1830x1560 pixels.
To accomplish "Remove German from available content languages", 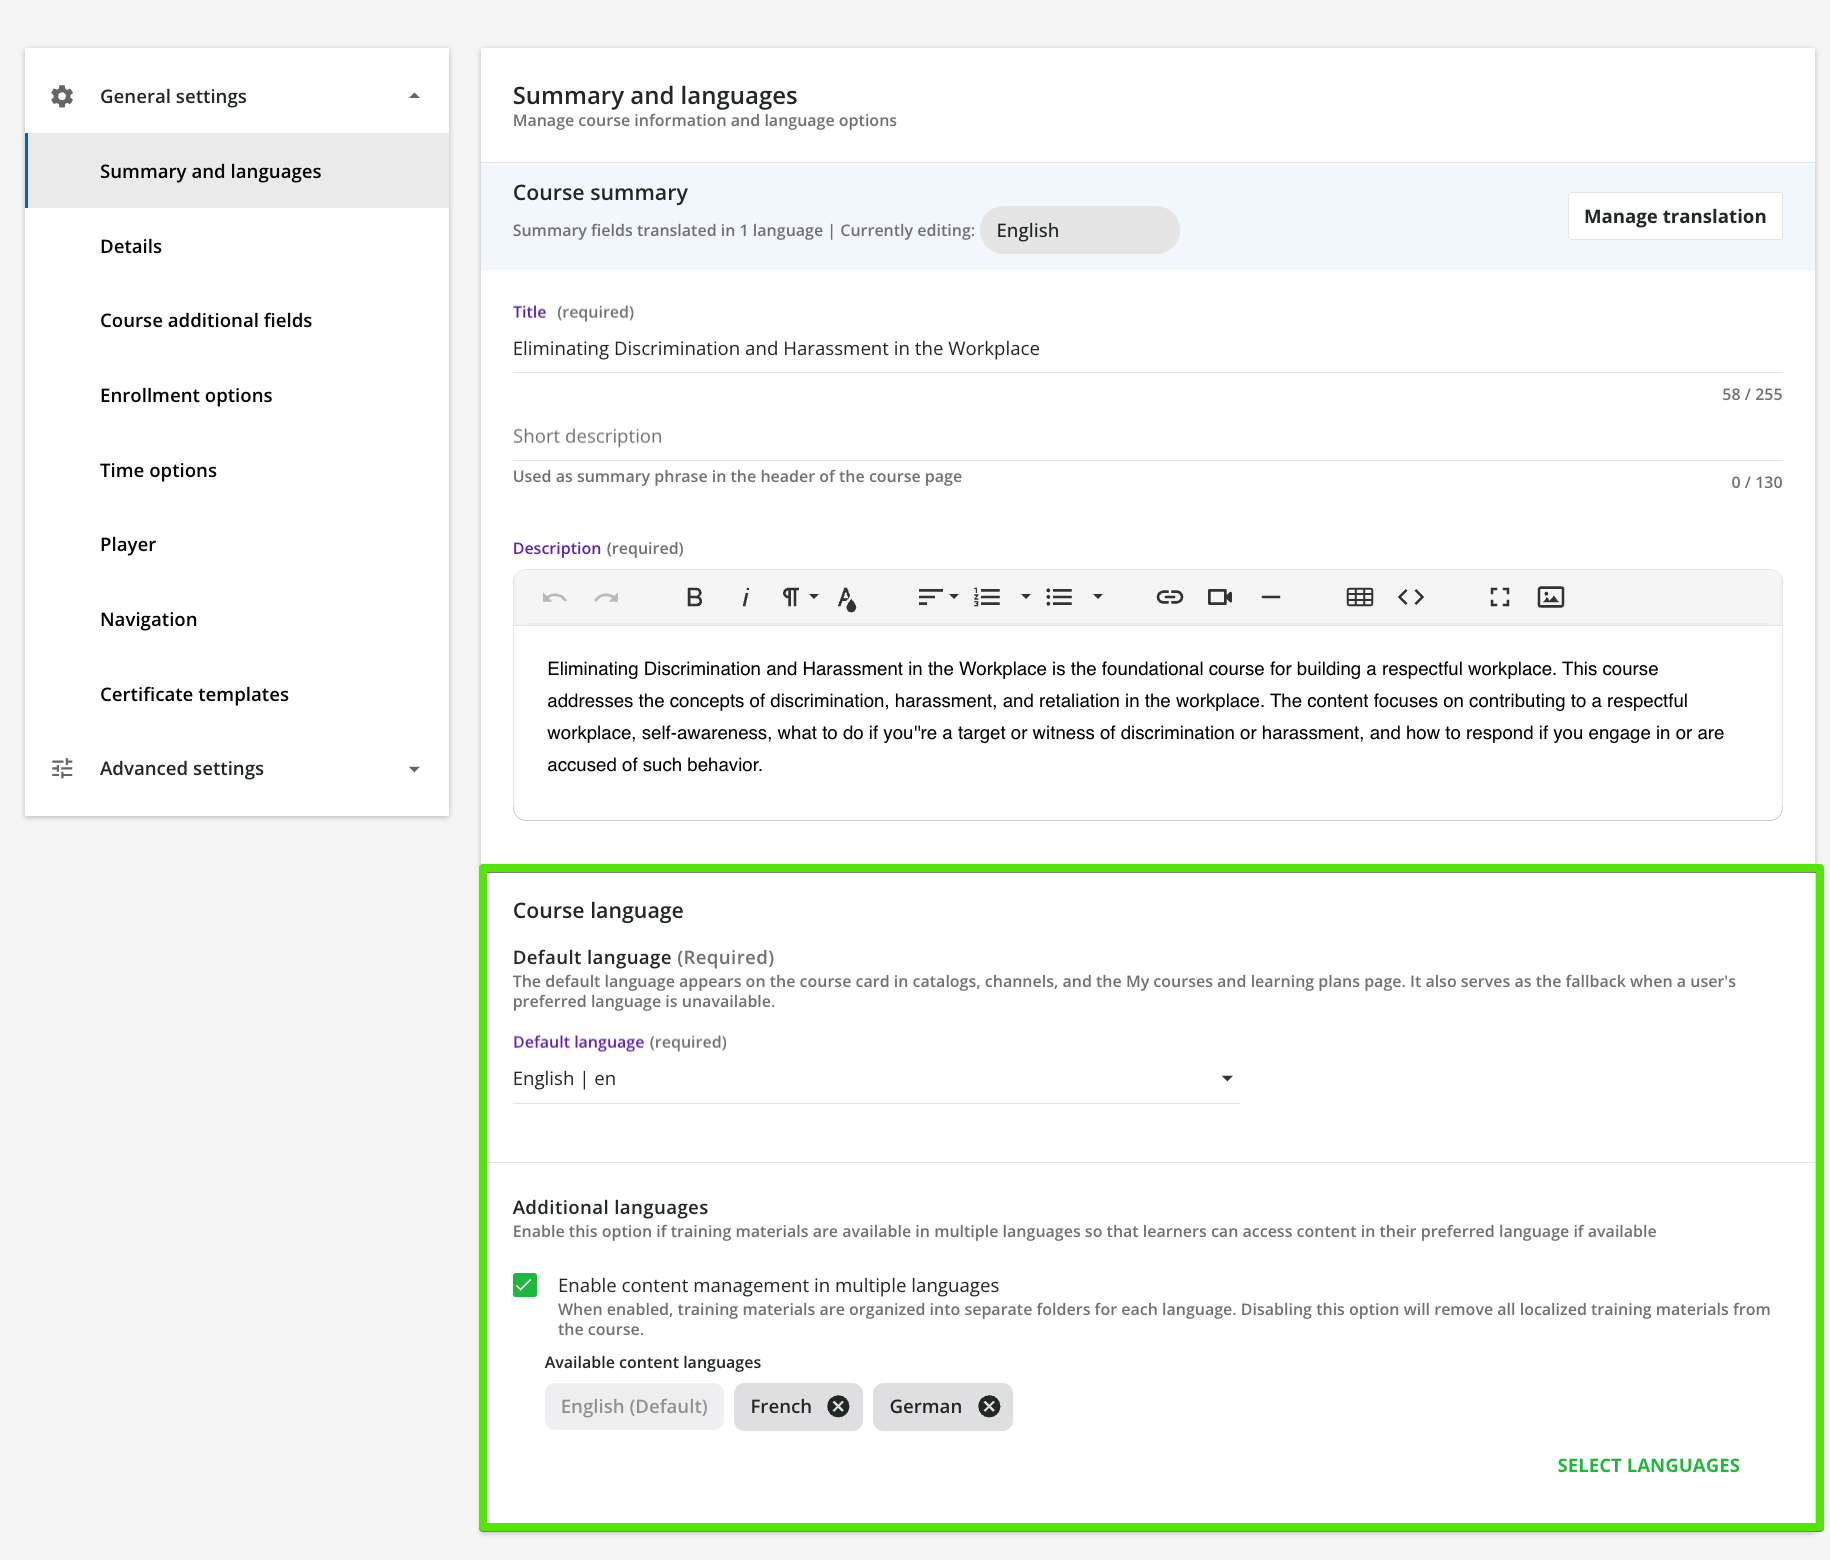I will click(989, 1407).
